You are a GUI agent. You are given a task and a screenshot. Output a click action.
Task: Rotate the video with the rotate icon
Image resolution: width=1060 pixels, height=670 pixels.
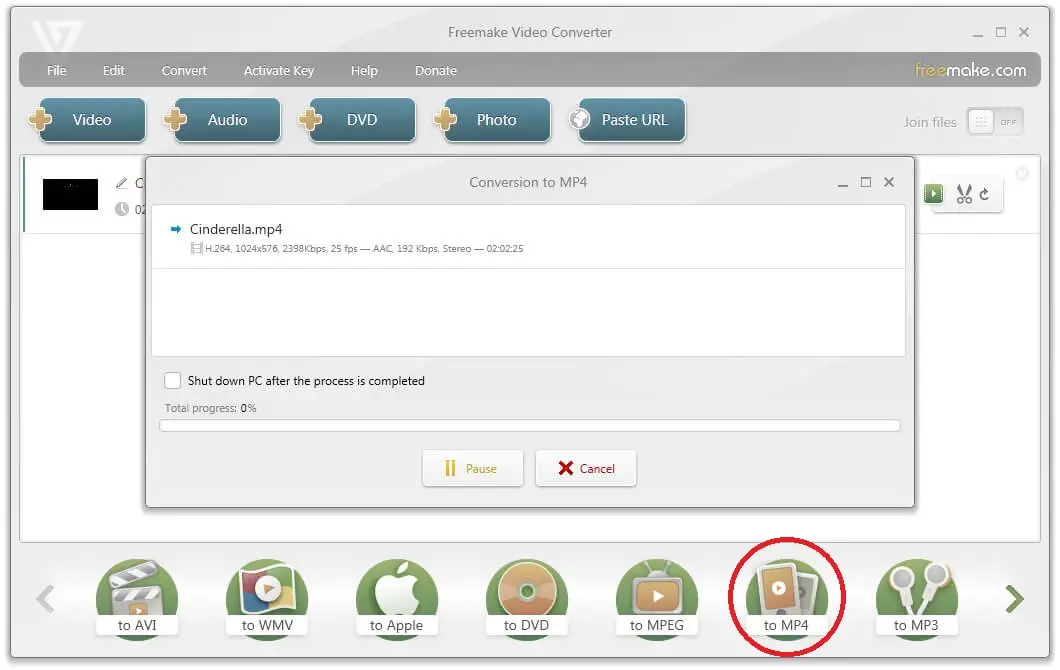point(984,194)
